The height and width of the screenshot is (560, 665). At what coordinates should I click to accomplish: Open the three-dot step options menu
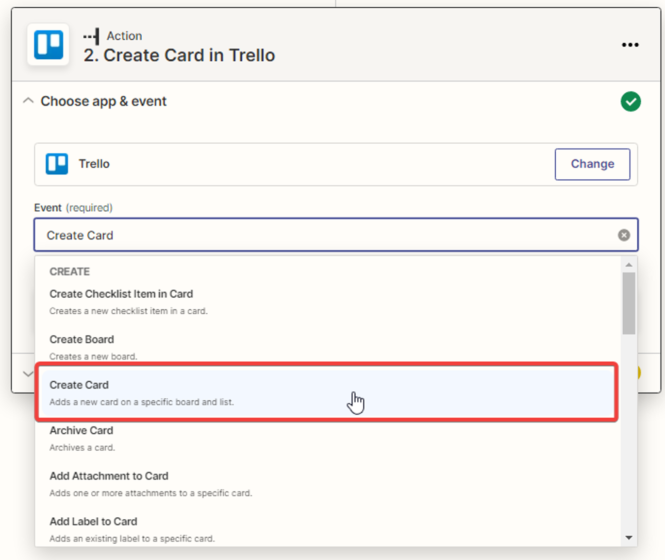tap(629, 45)
